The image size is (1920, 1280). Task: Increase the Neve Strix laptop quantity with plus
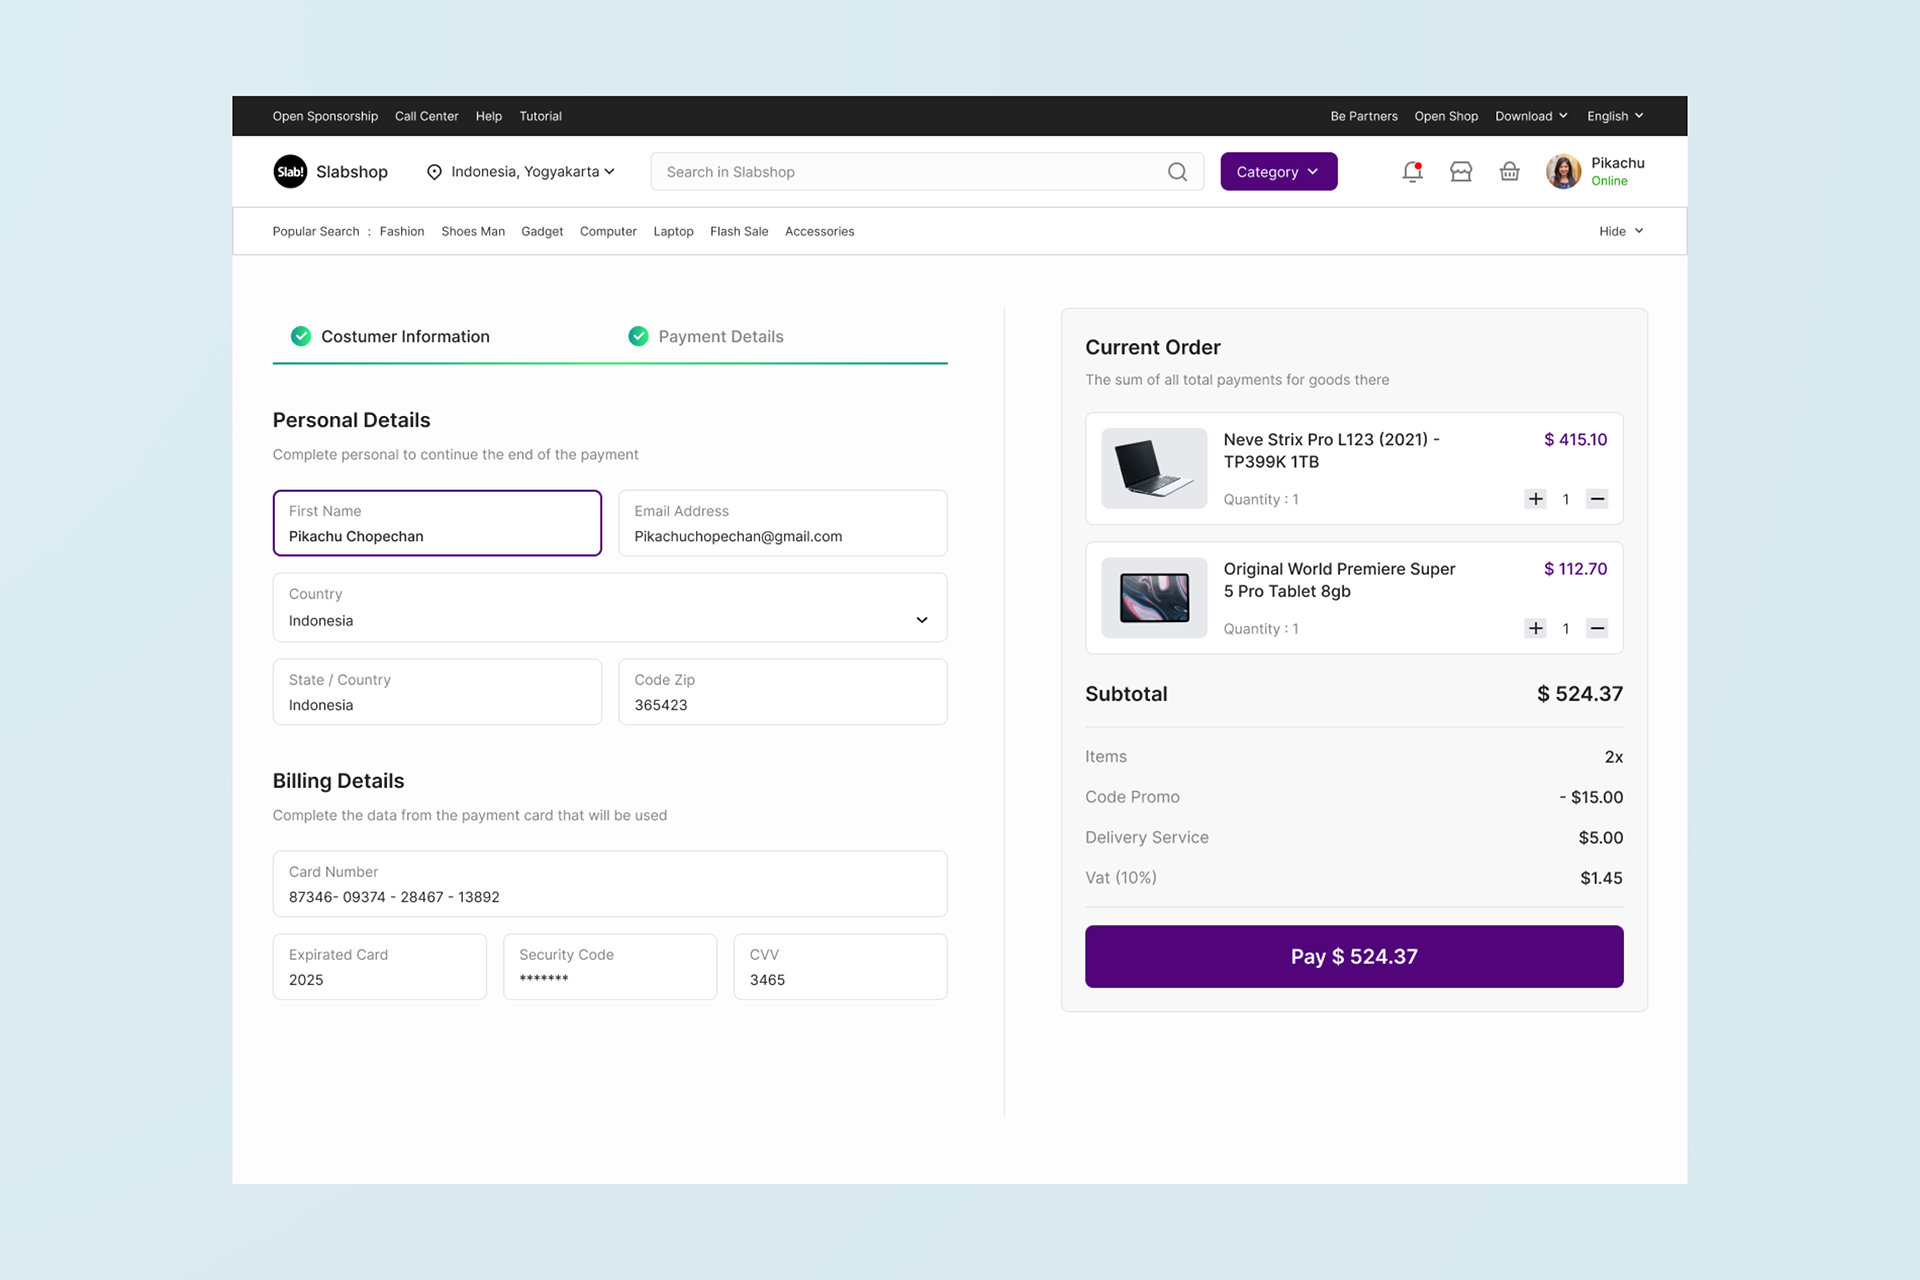(1535, 499)
